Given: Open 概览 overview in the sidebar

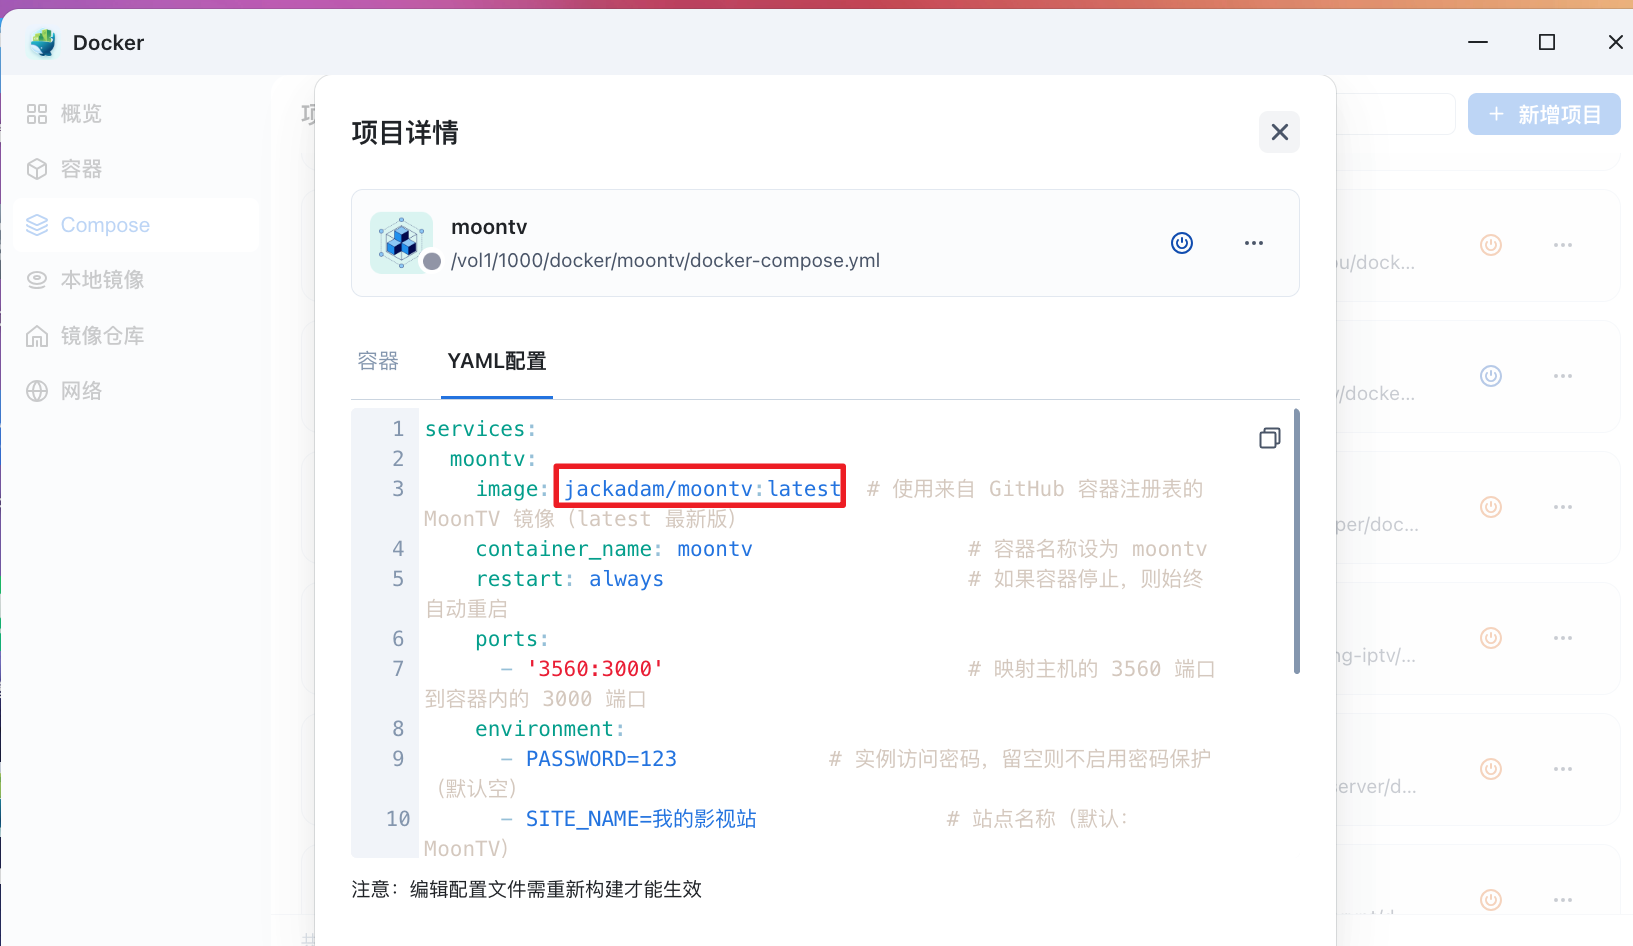Looking at the screenshot, I should point(81,114).
